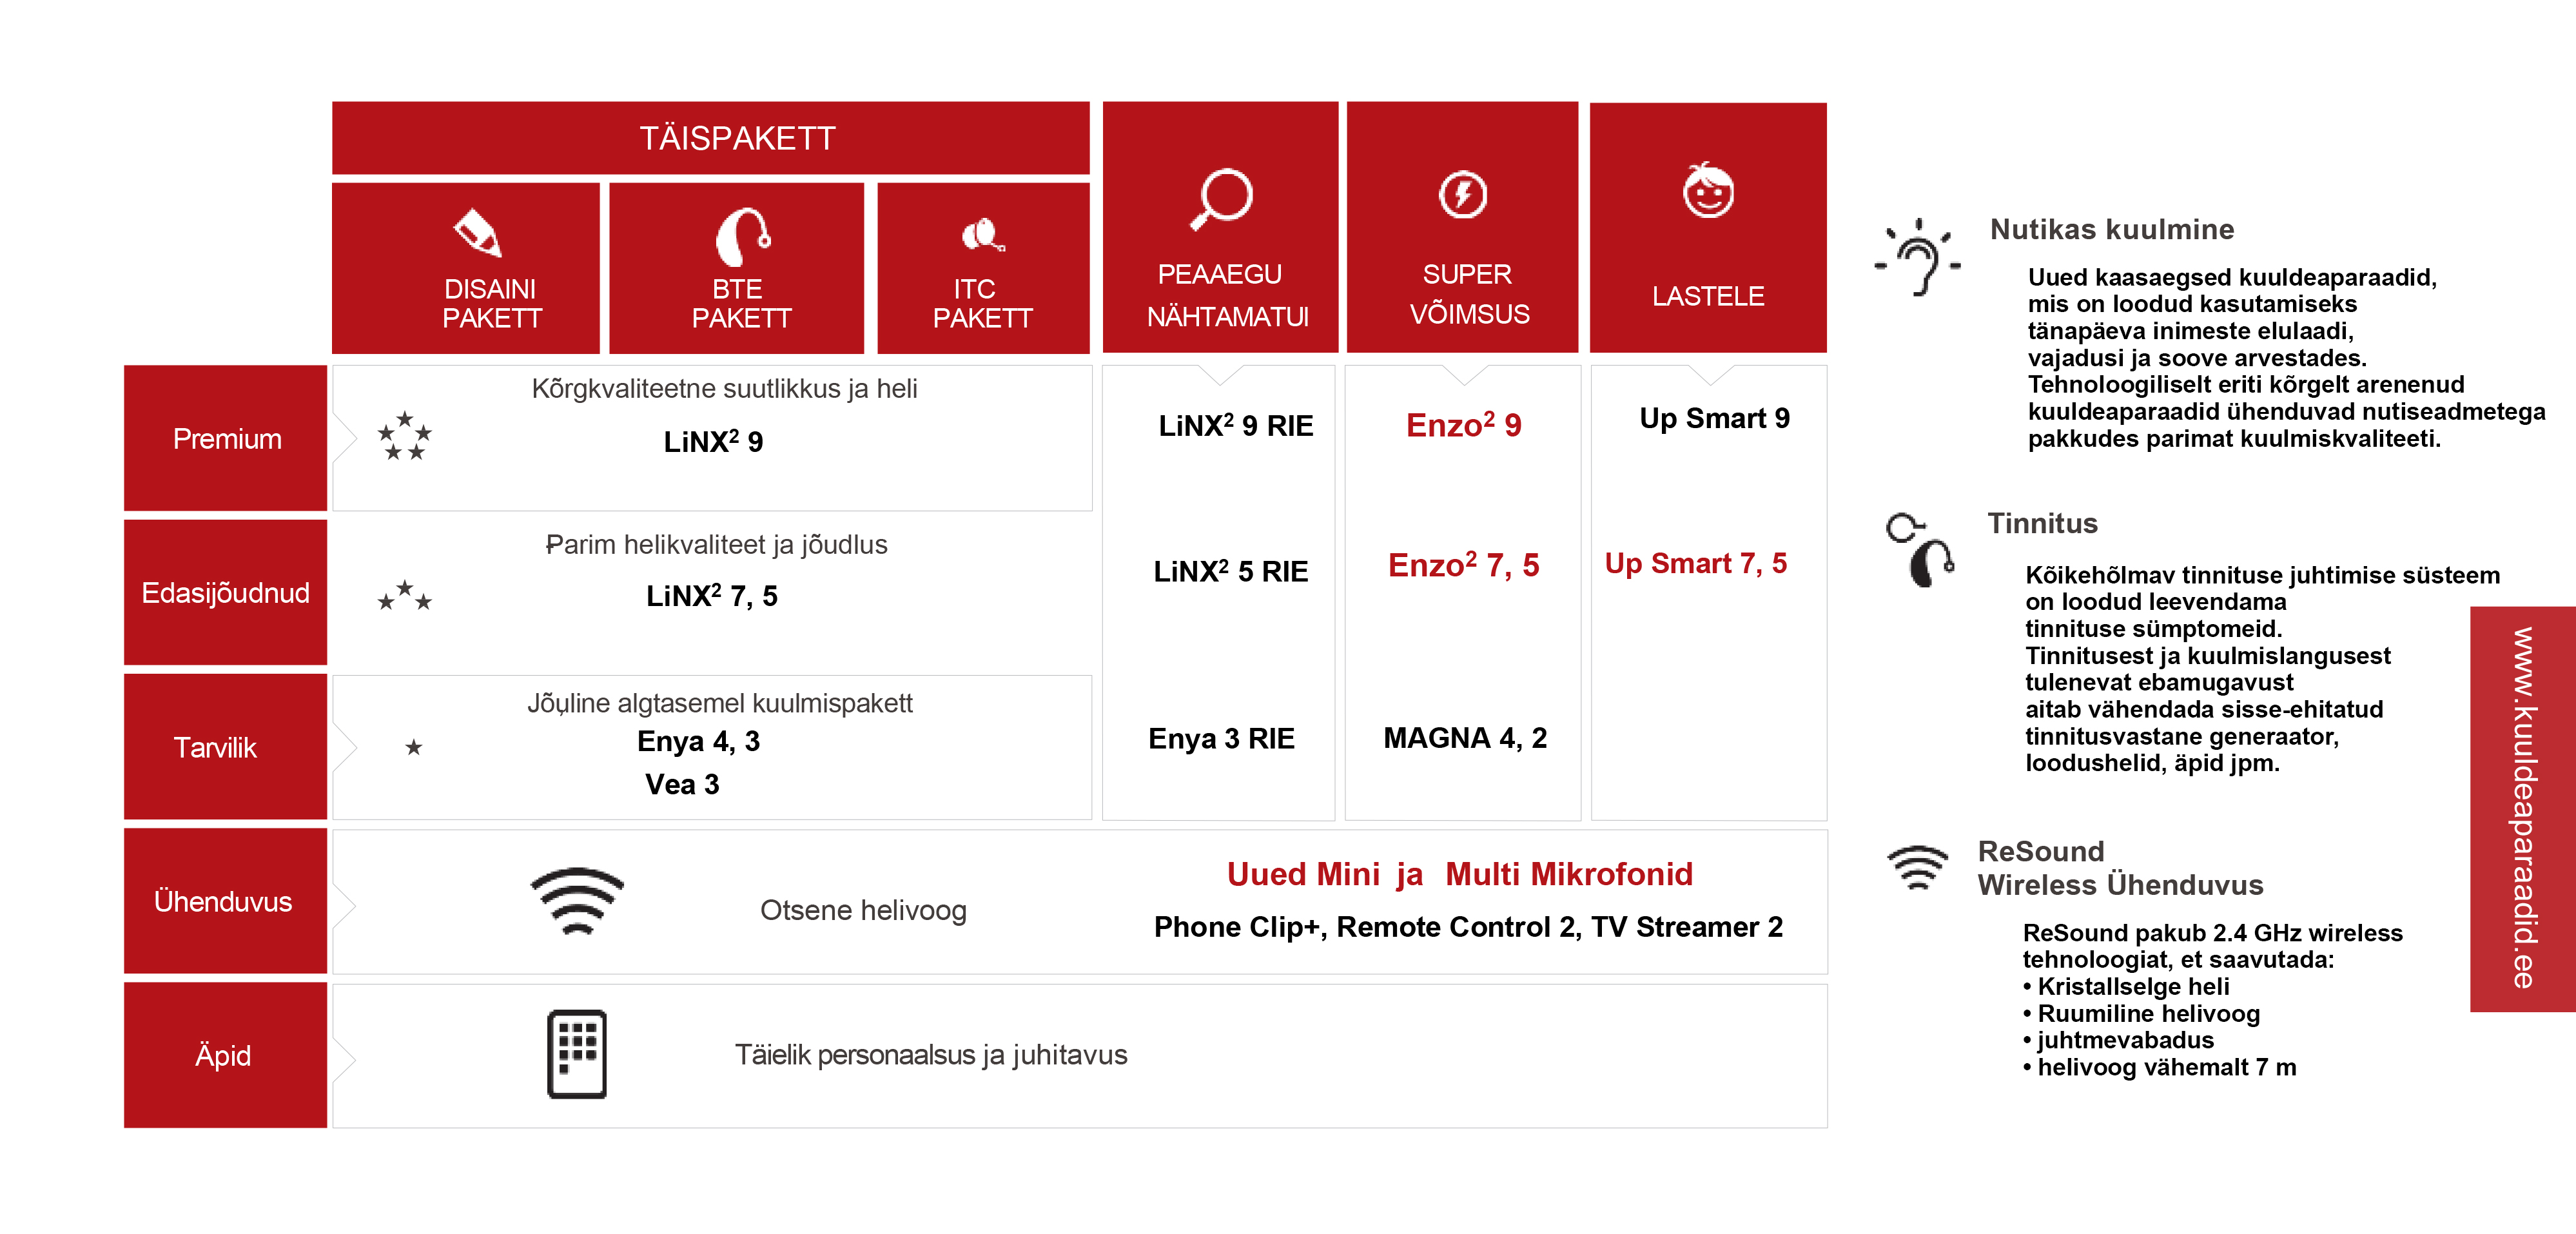The width and height of the screenshot is (2576, 1234).
Task: Click the magnifying glass icon in PEAAEGU NÄHTAMATU
Action: pos(1221,200)
